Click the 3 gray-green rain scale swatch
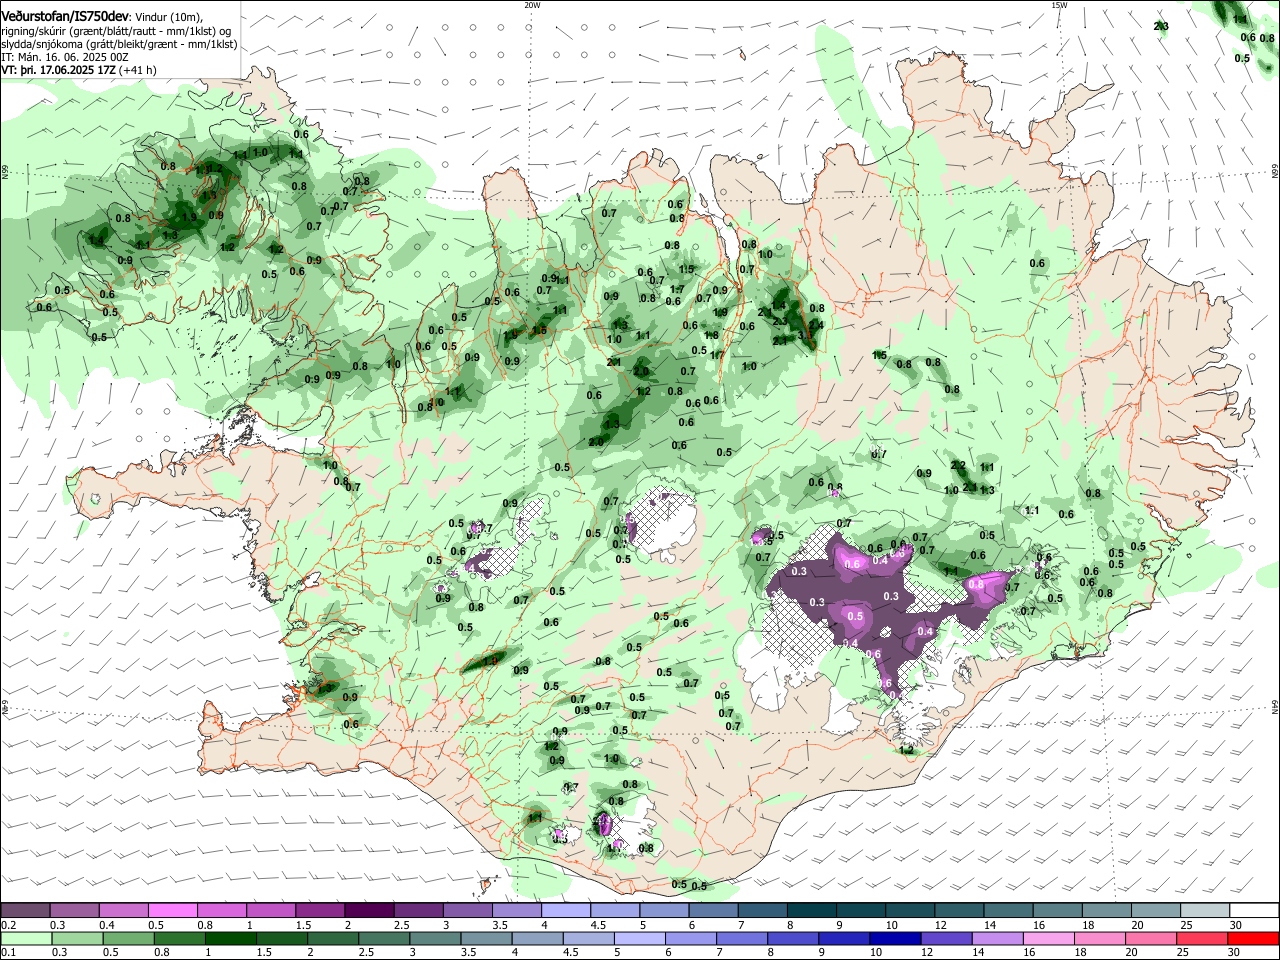 point(436,938)
